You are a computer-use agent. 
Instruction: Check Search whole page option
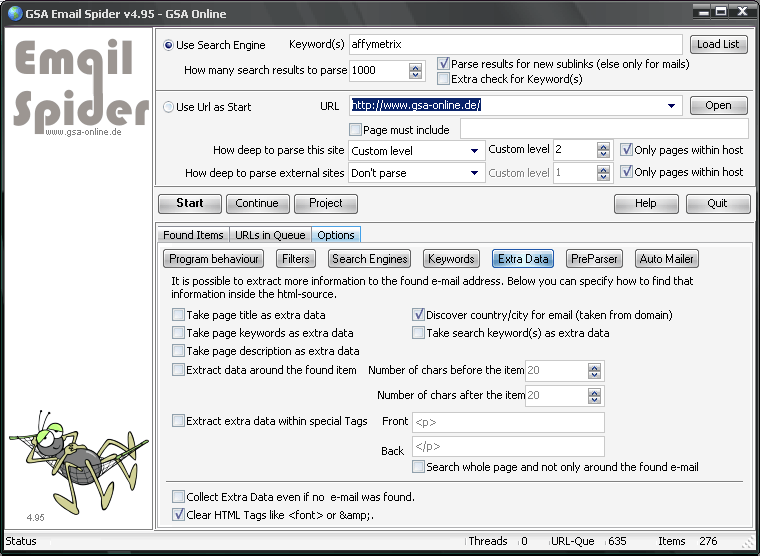click(x=418, y=467)
